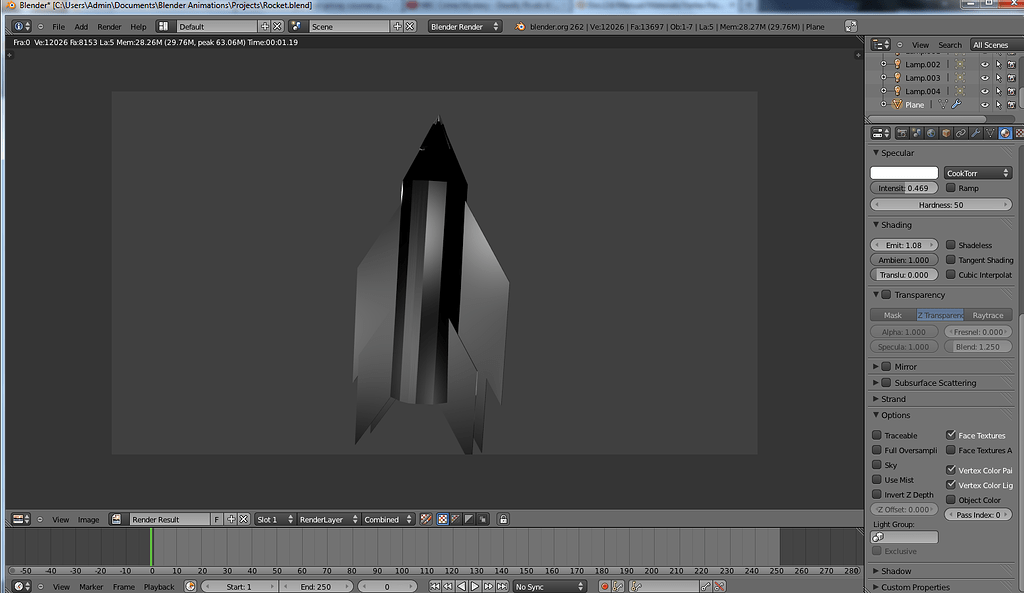
Task: Enable the Specular Ramp checkbox
Action: click(951, 188)
